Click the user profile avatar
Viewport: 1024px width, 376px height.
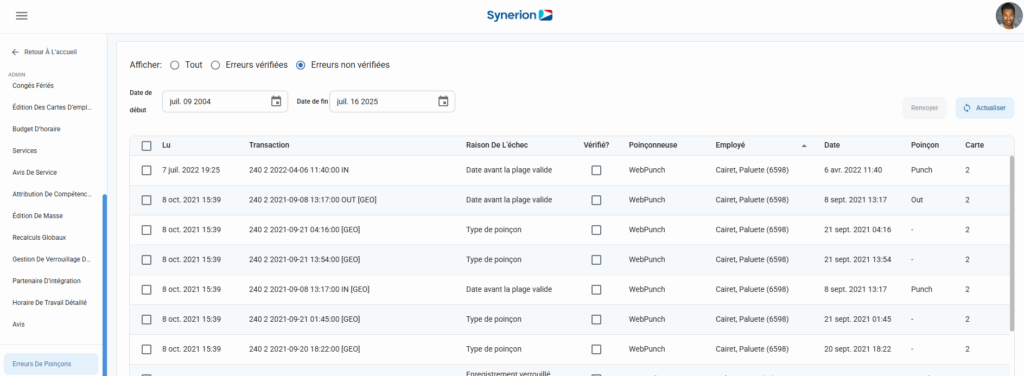(1008, 16)
